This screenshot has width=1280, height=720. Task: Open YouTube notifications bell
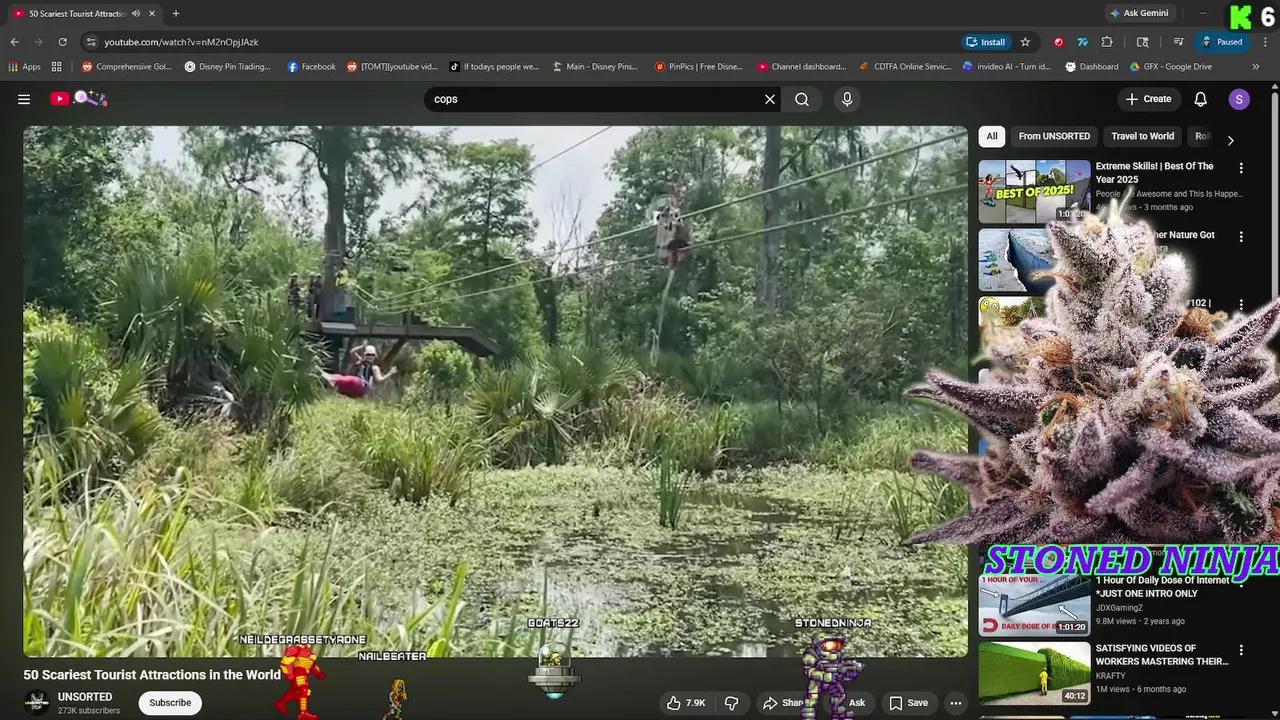[x=1201, y=99]
